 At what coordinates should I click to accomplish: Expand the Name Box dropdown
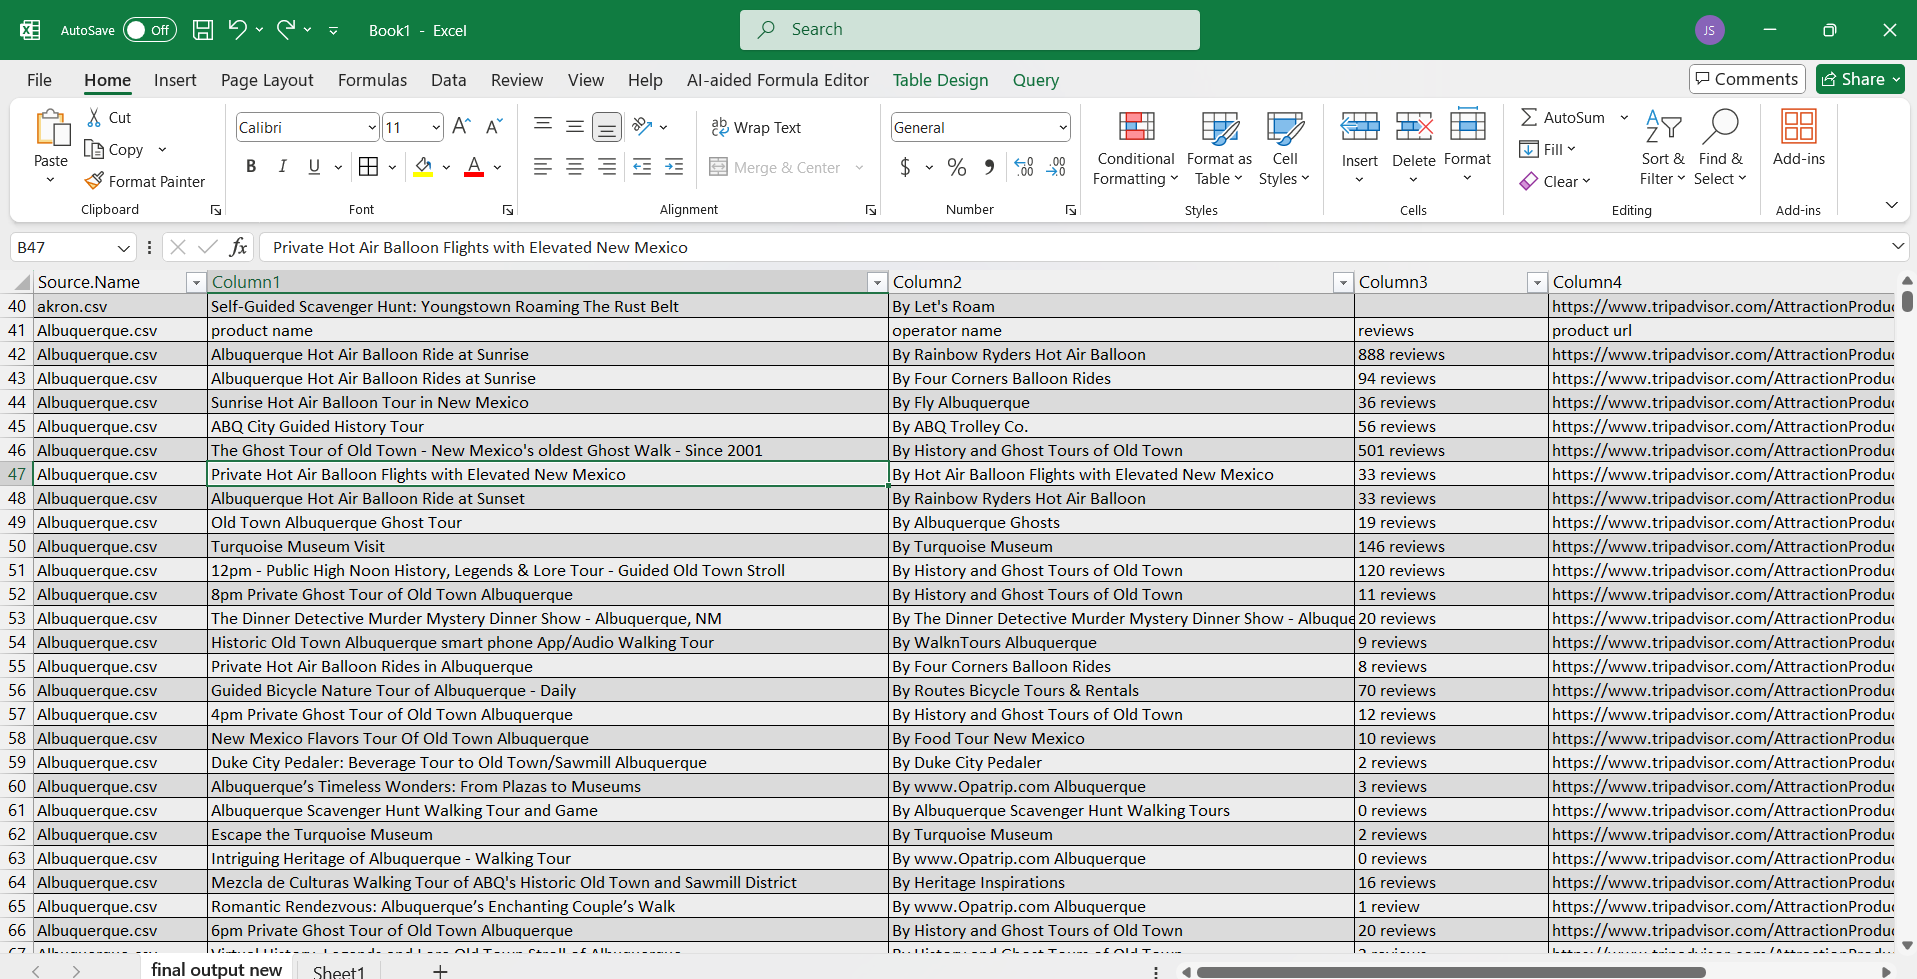123,248
